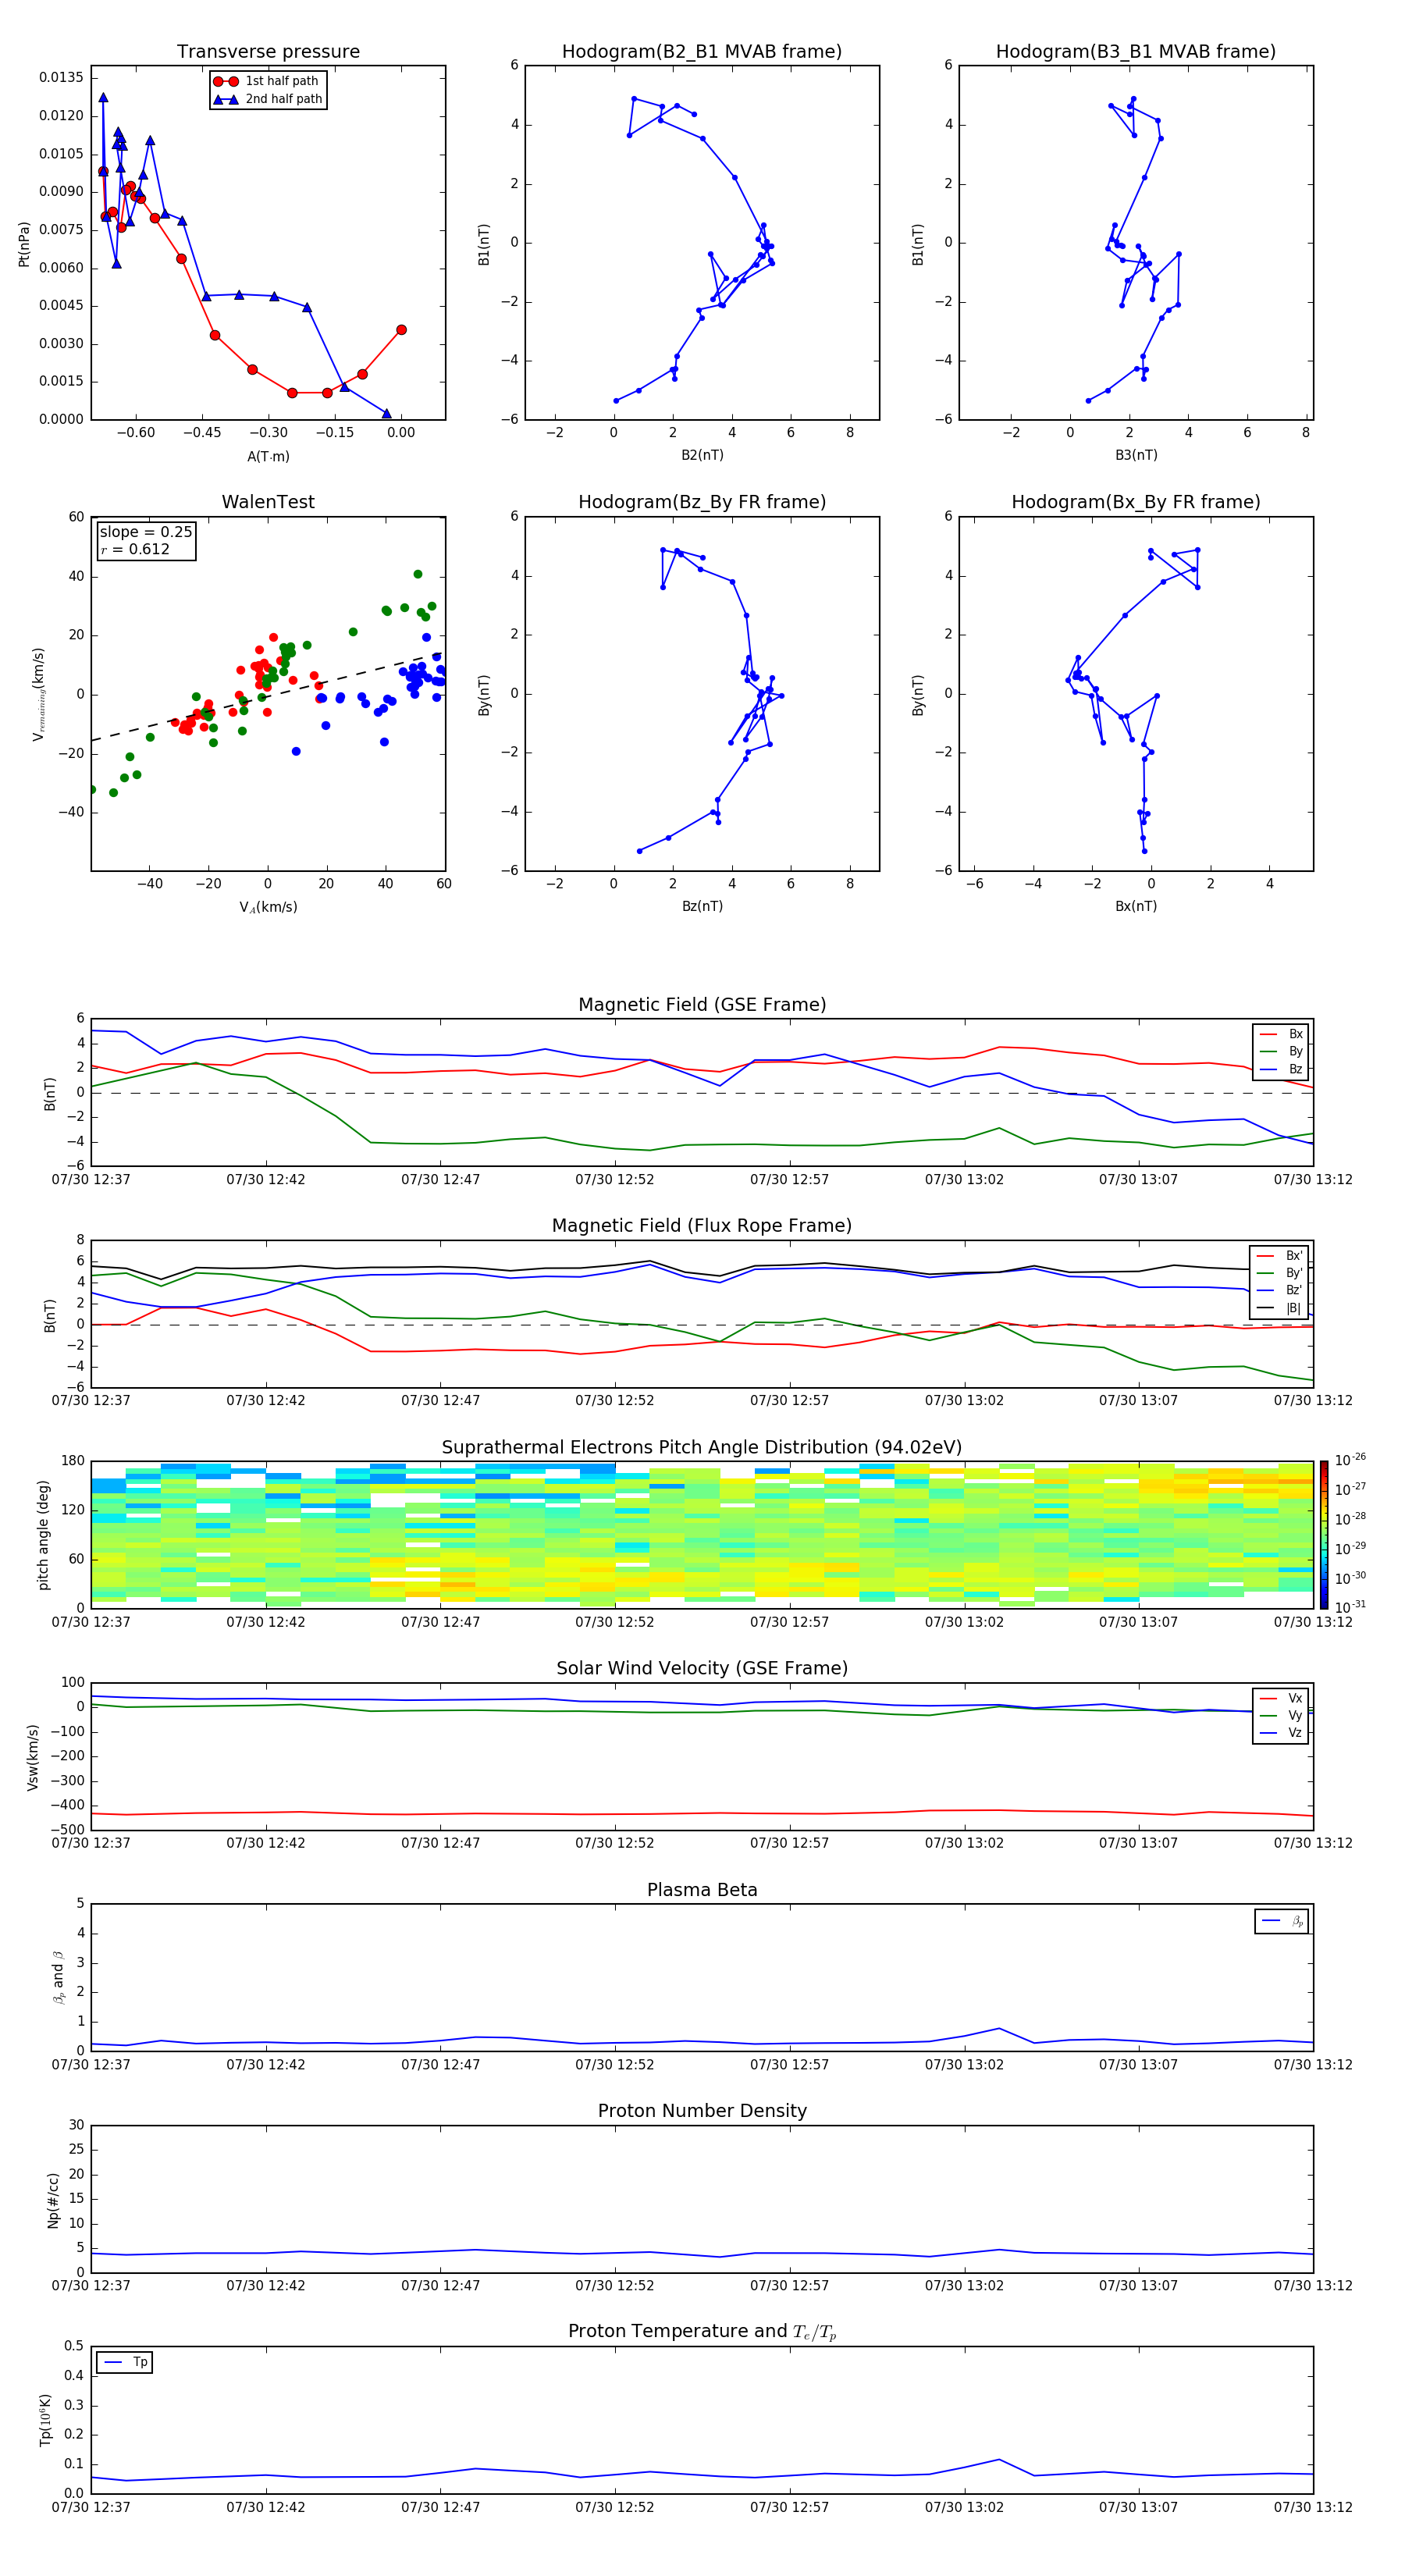Viewport: 1405px width, 2576px height.
Task: Click the 'βp and β' y-axis label
Action: tap(58, 1977)
